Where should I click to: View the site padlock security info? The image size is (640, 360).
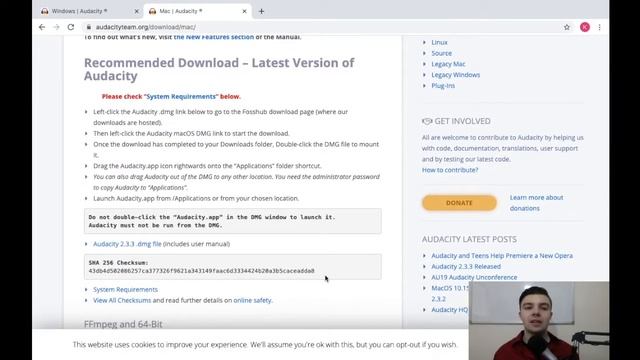89,27
